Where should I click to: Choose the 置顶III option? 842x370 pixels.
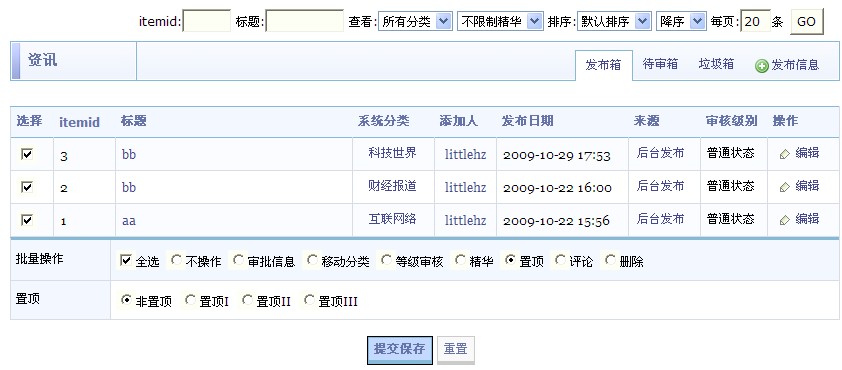pyautogui.click(x=309, y=300)
